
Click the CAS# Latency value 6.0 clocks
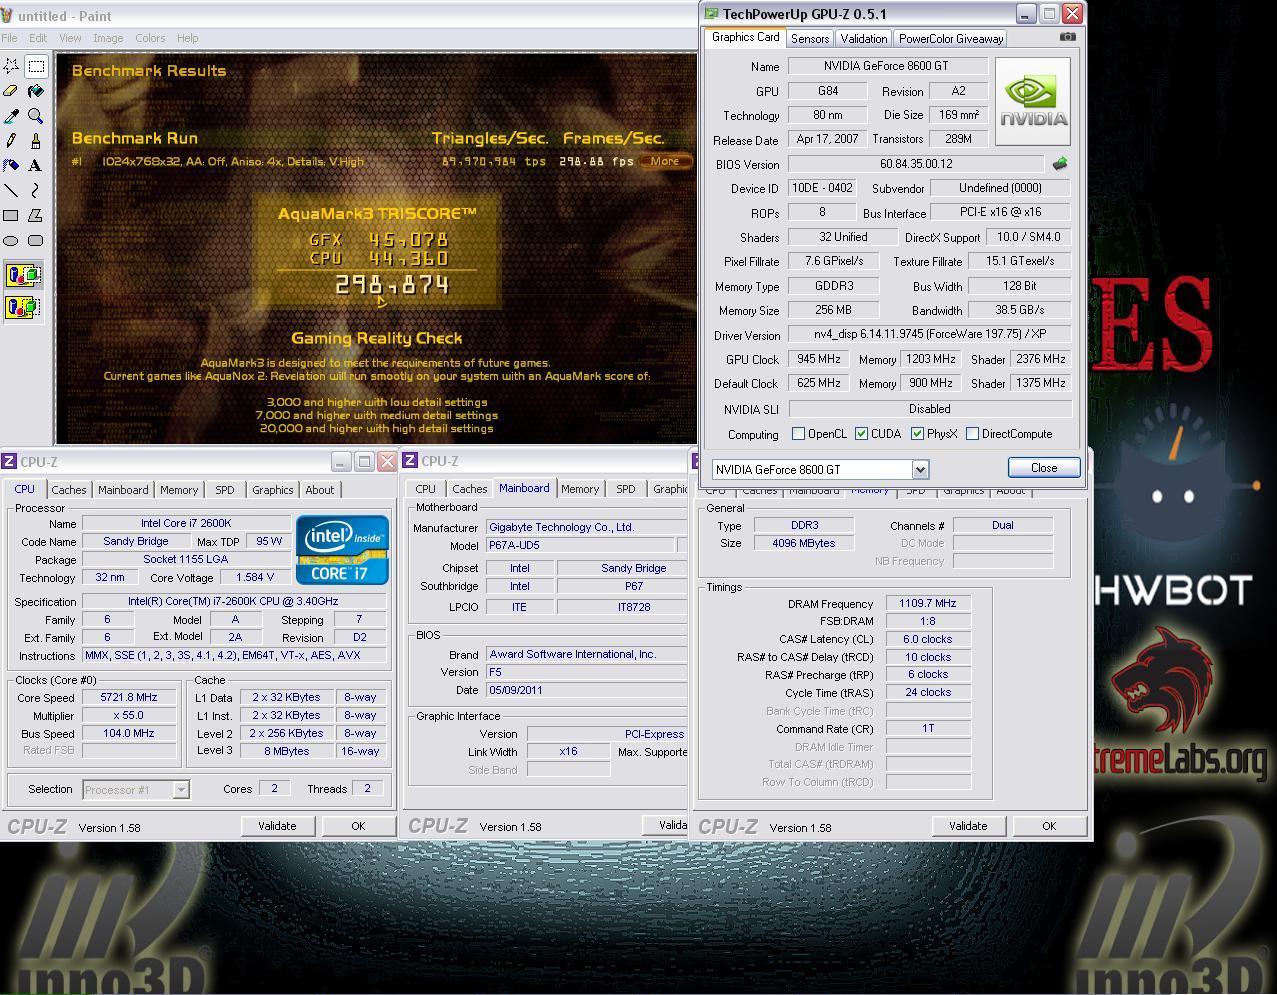[x=928, y=639]
